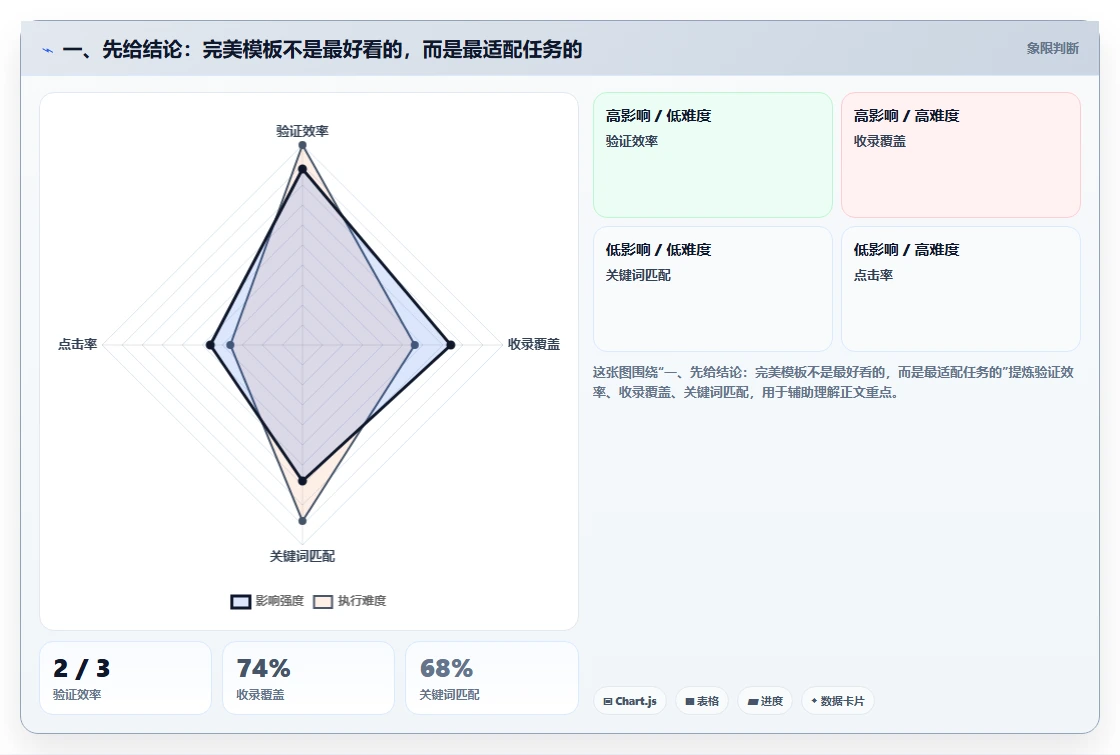Click the 68% 关键词匹配 stat card
Viewport: 1120px width, 755px height.
(491, 678)
